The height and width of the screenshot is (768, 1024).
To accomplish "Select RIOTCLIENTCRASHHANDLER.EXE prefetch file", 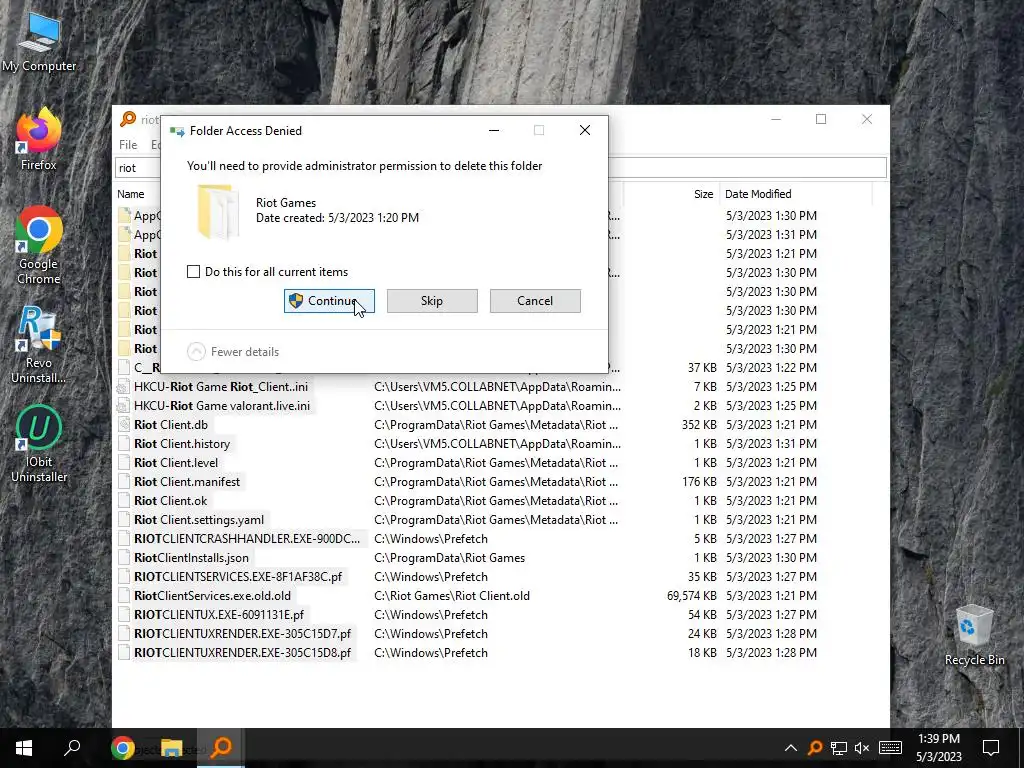I will pos(247,539).
